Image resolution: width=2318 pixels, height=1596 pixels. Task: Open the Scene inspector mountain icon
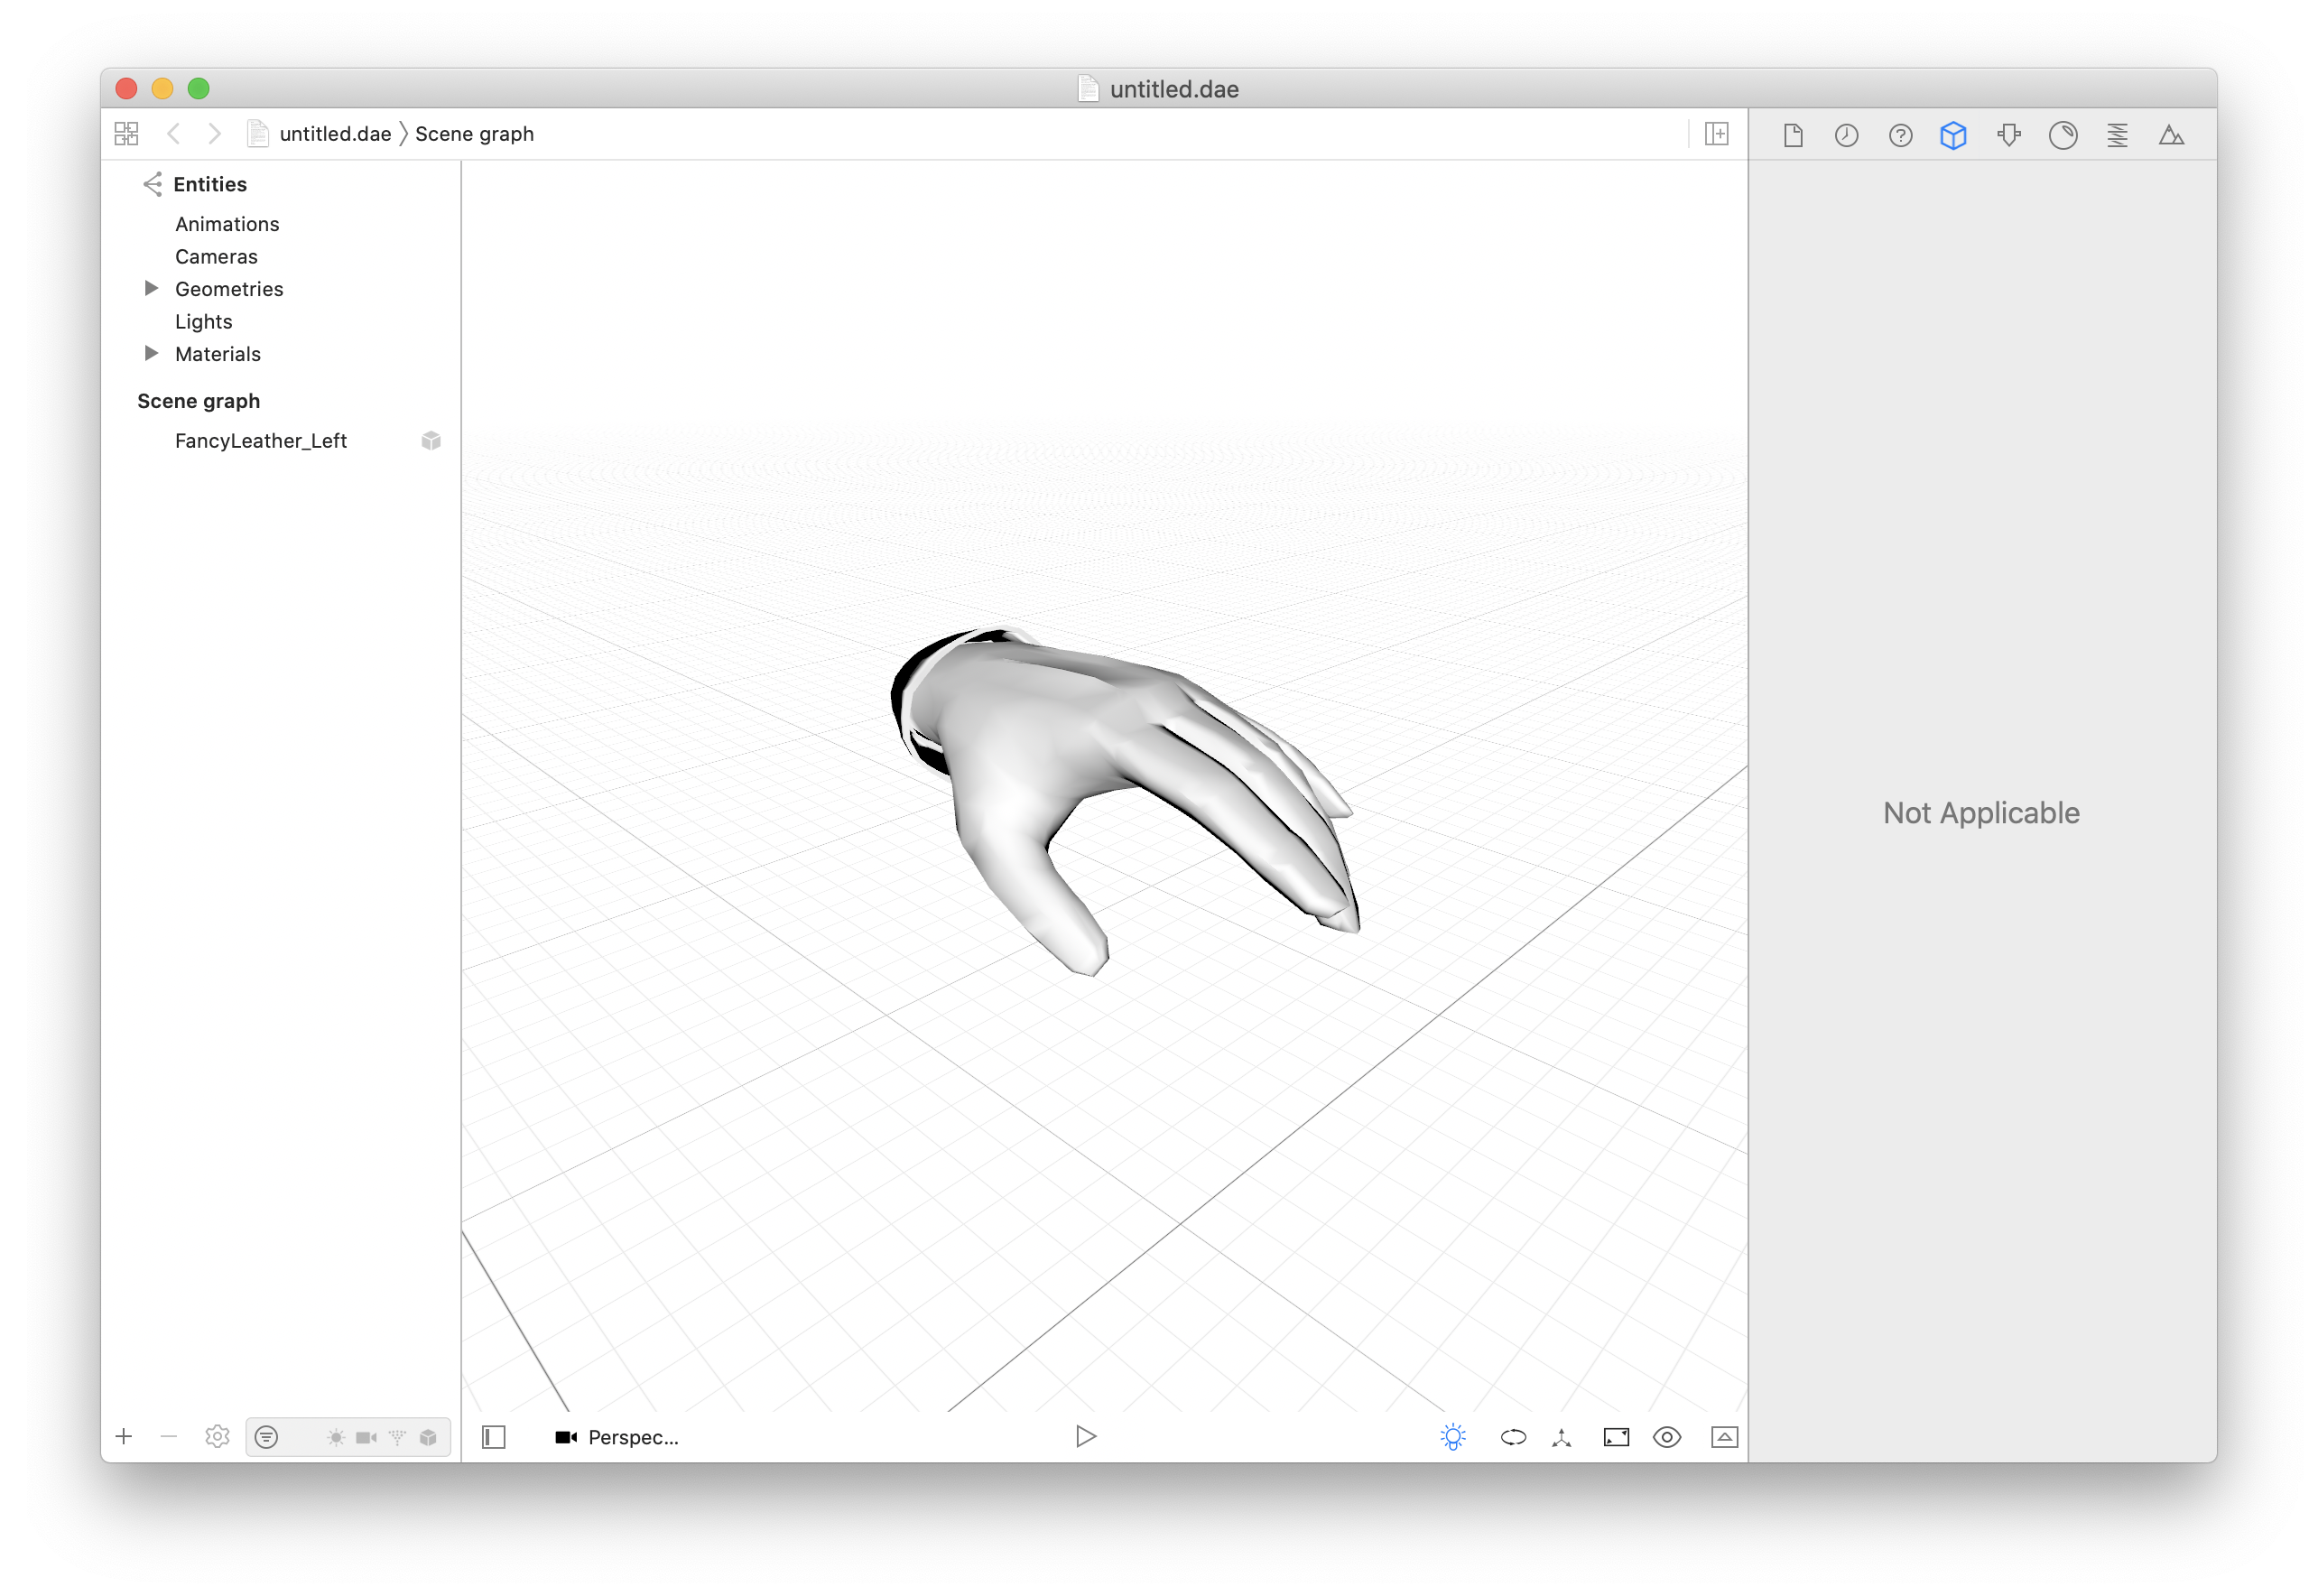(2171, 135)
